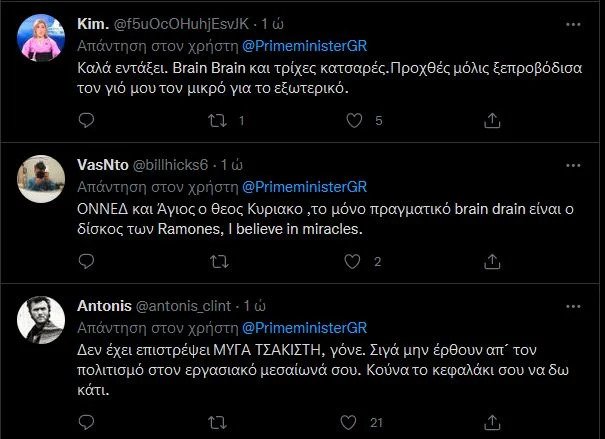Open more options for Kim.'s tweet
Viewport: 605px width, 439px height.
(571, 22)
